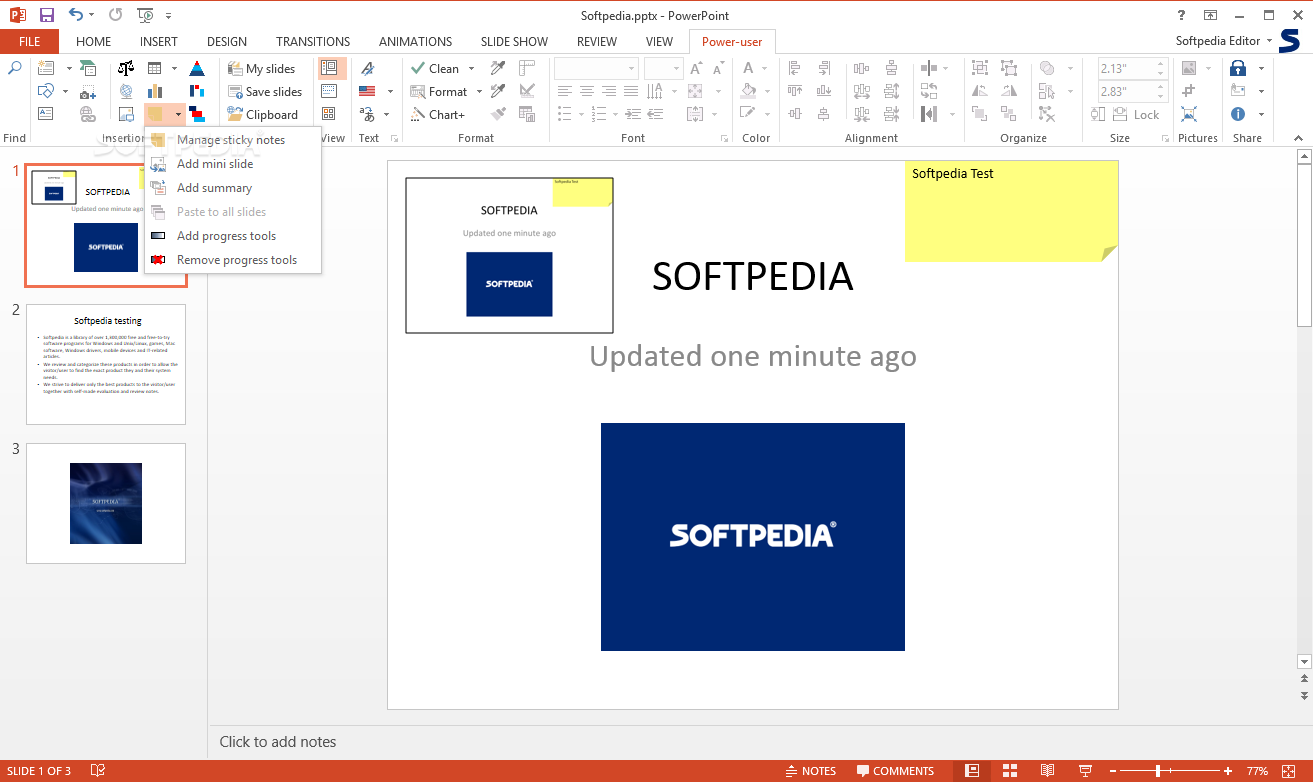Open the FILE tab

30,42
